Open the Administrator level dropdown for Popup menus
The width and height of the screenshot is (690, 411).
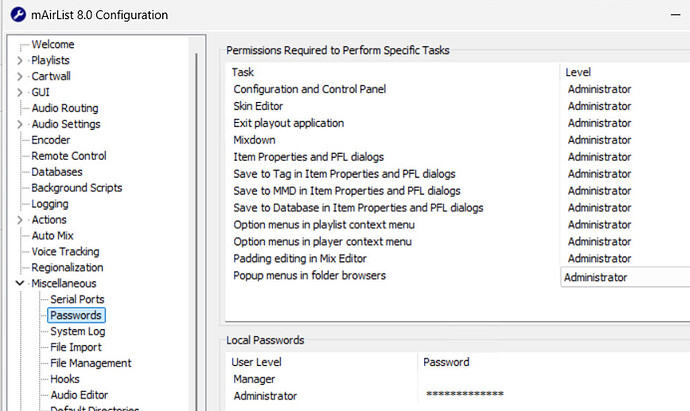pyautogui.click(x=625, y=277)
